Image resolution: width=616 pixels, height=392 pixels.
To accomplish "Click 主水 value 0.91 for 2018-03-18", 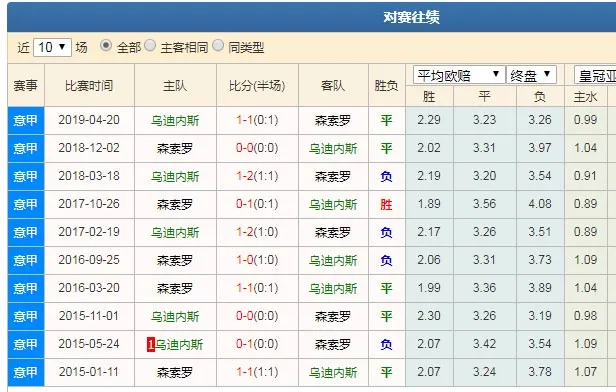I will 585,176.
